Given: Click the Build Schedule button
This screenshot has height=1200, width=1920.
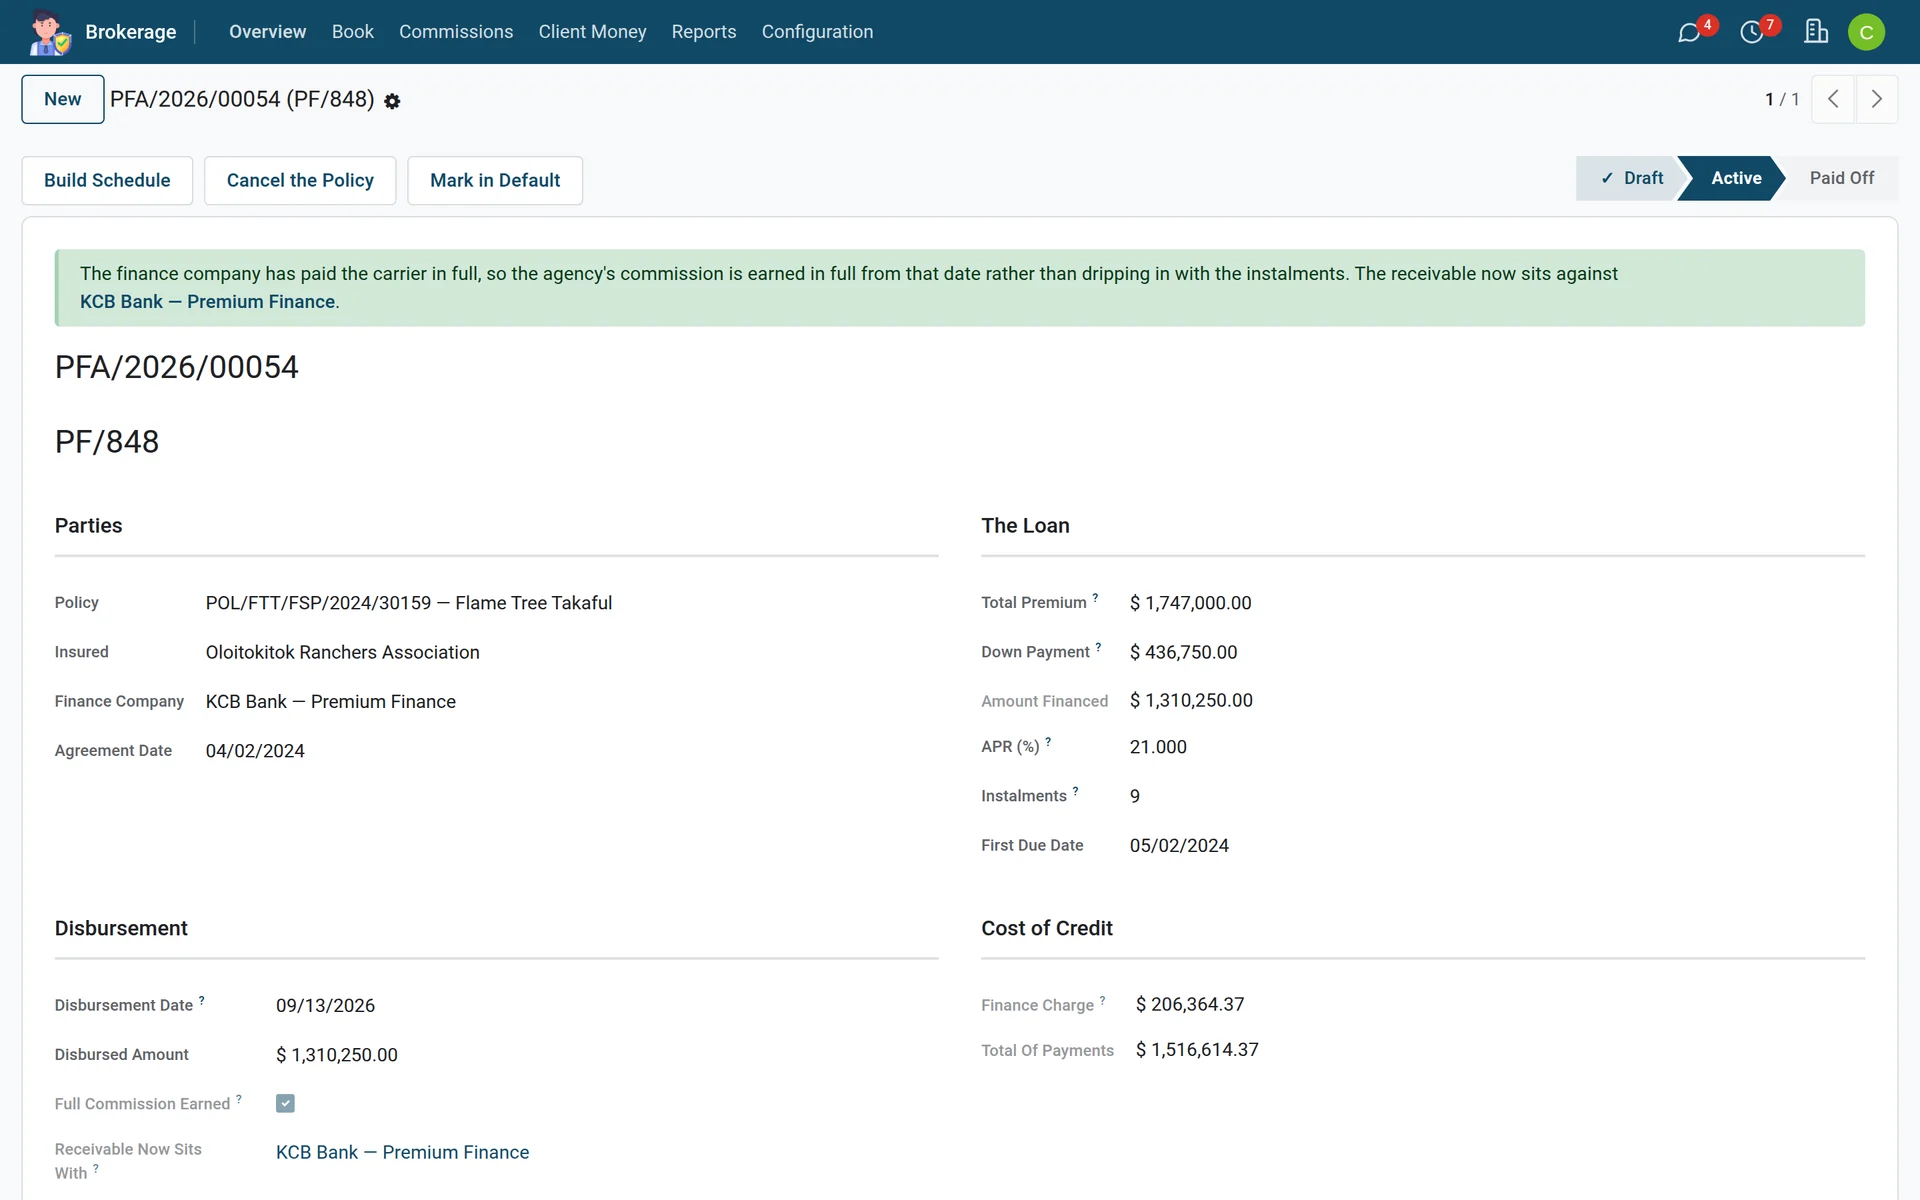Looking at the screenshot, I should (107, 180).
